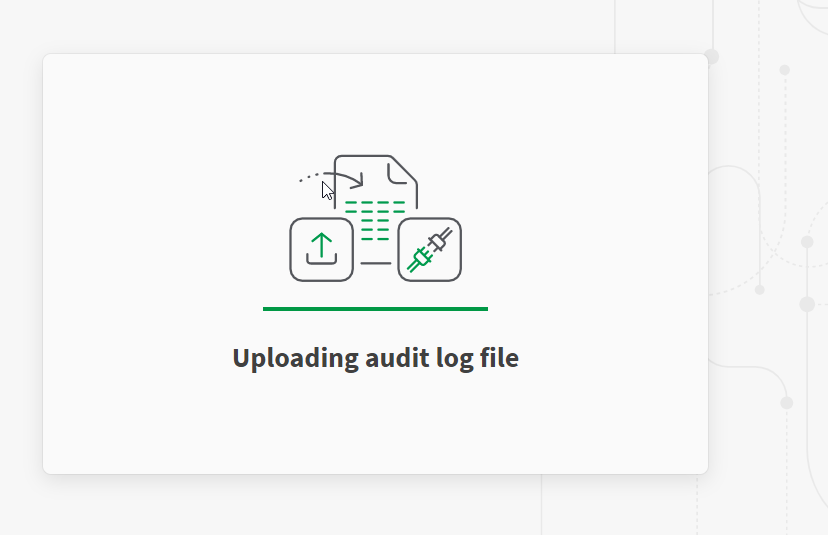The image size is (828, 535).
Task: Click the word "Uploading" in the heading
Action: tap(296, 359)
